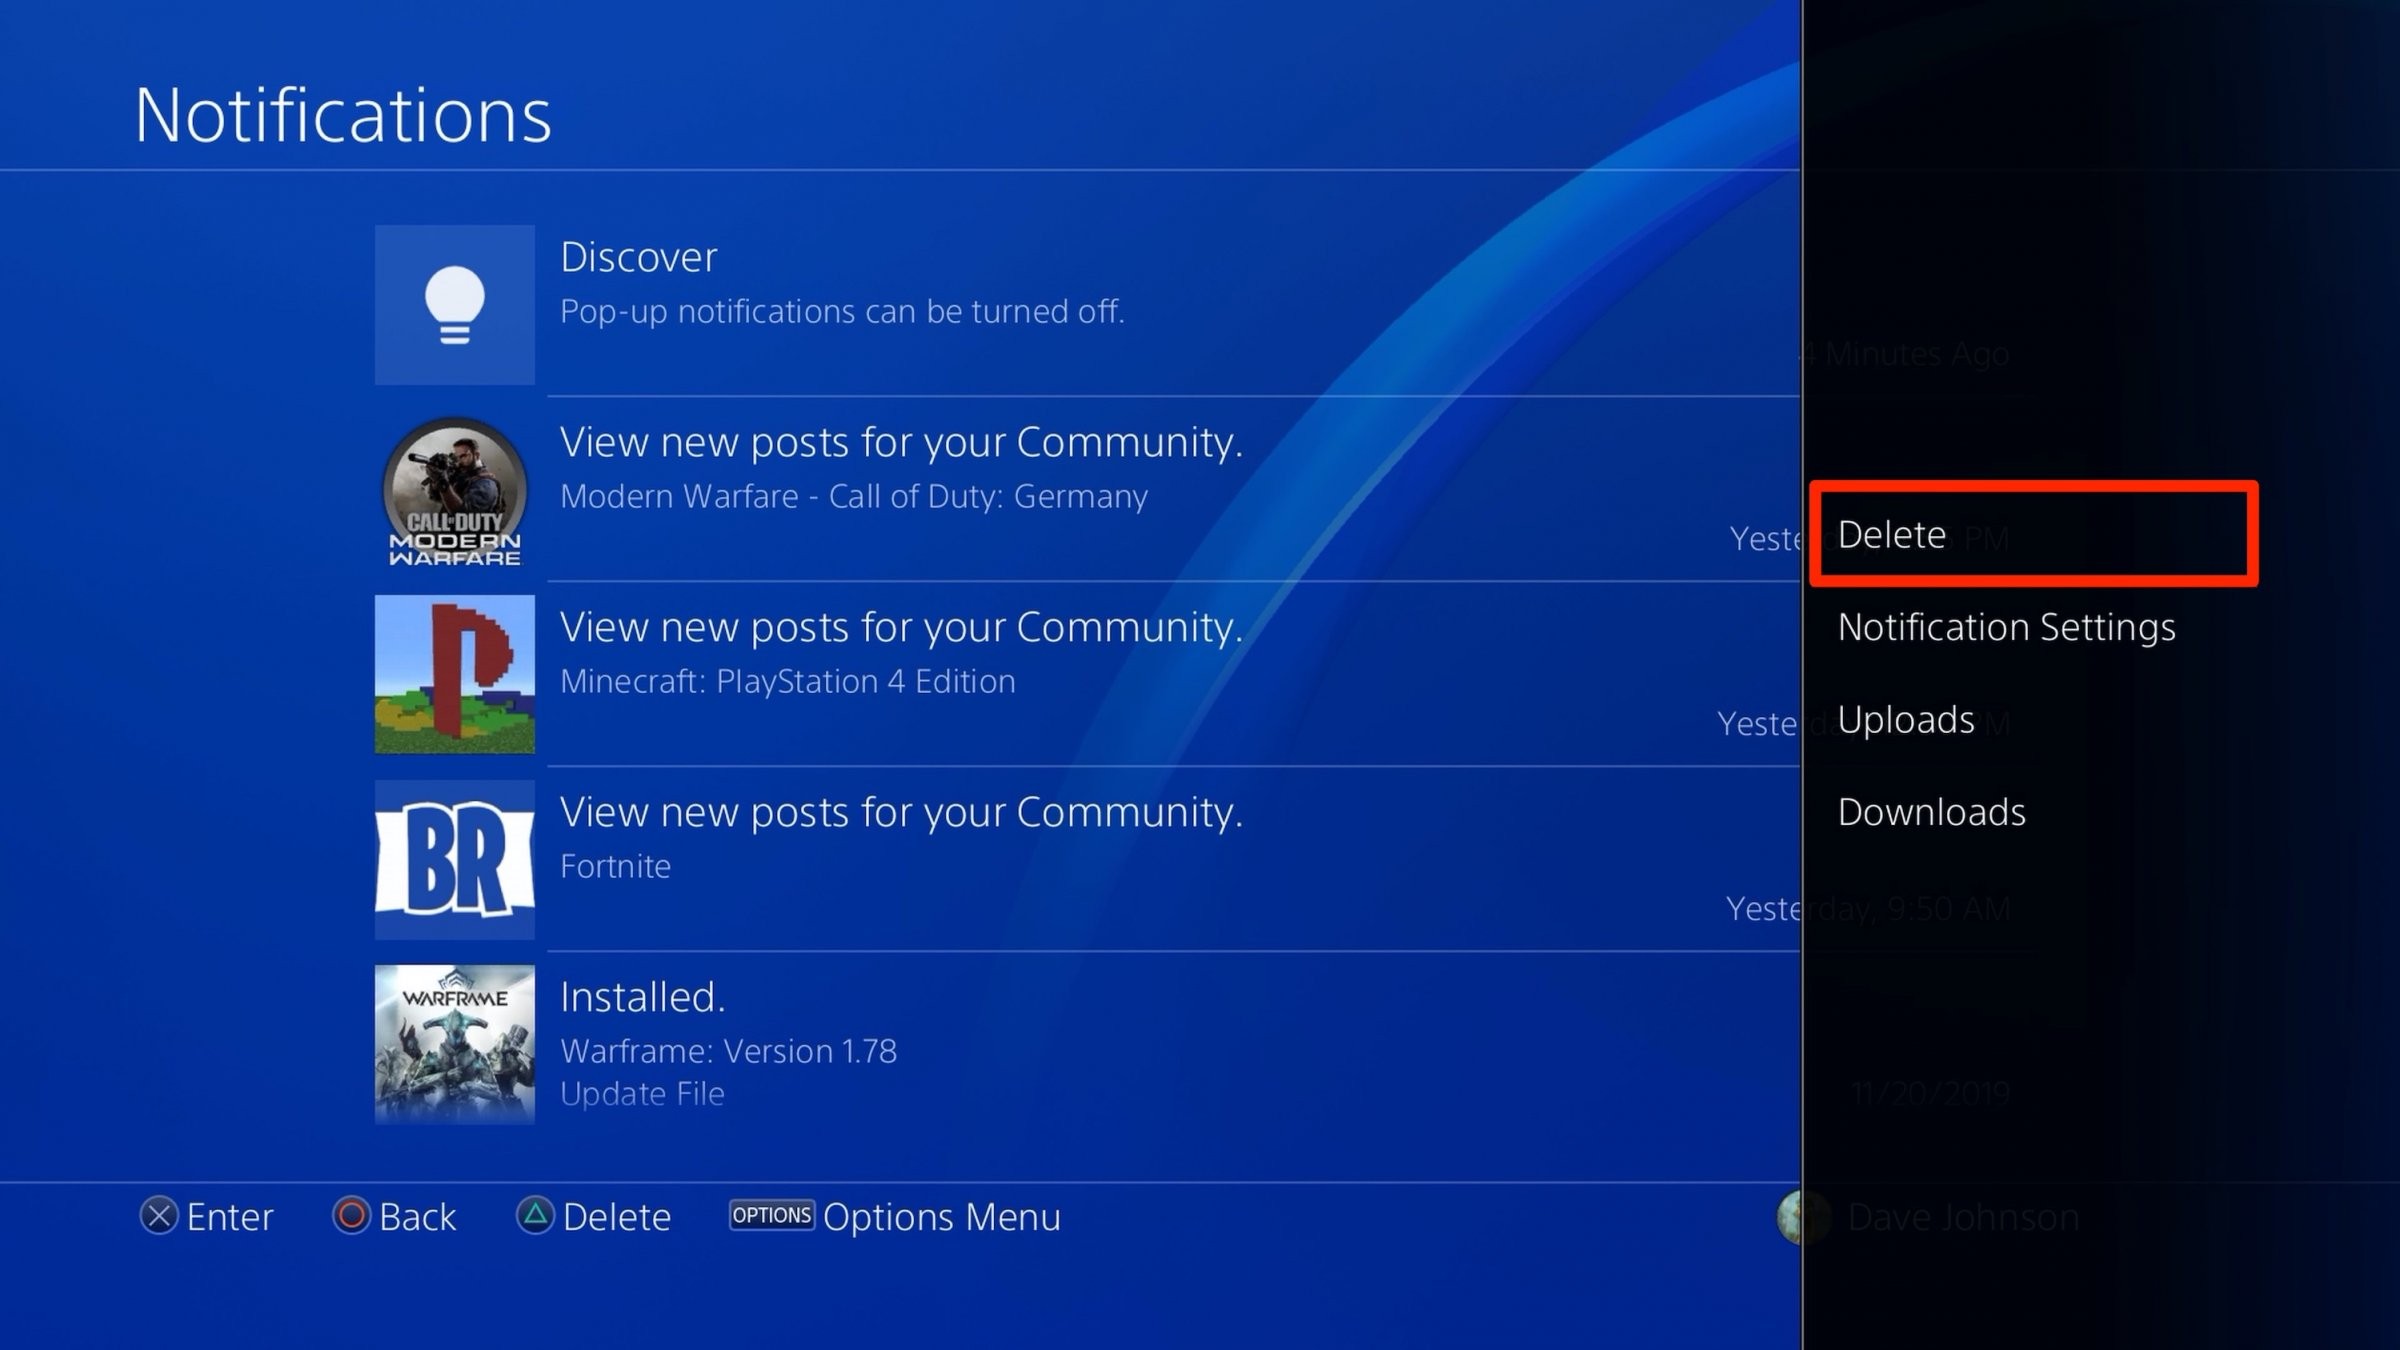This screenshot has height=1350, width=2400.
Task: Select Notification Settings from context menu
Action: coord(2006,625)
